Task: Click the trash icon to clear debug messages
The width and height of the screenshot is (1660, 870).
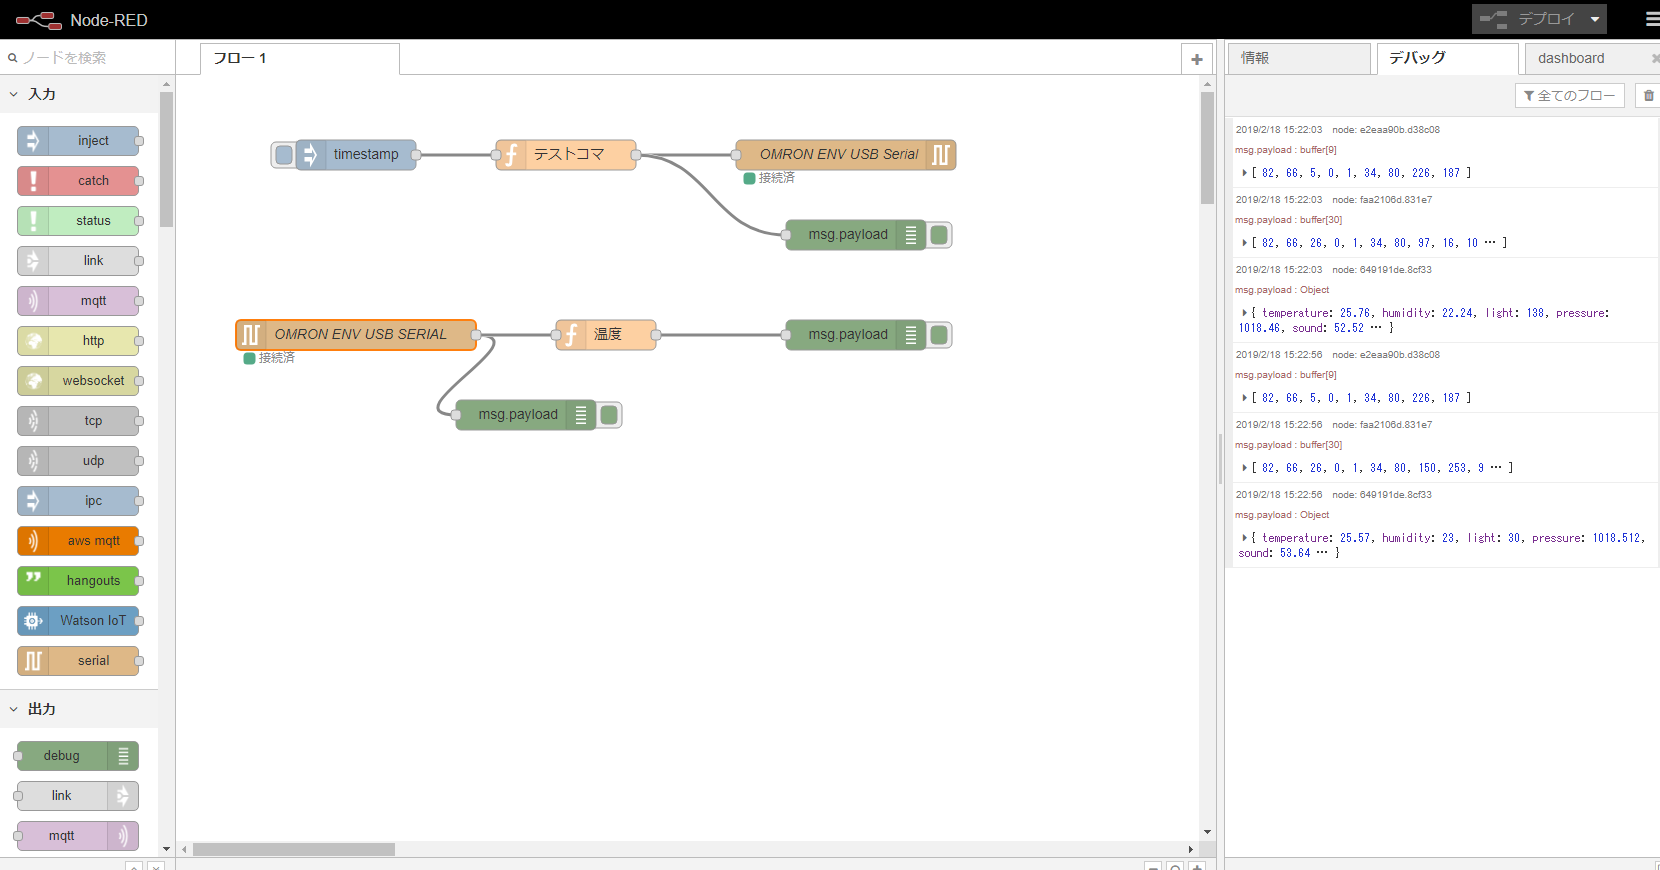Action: [x=1648, y=96]
